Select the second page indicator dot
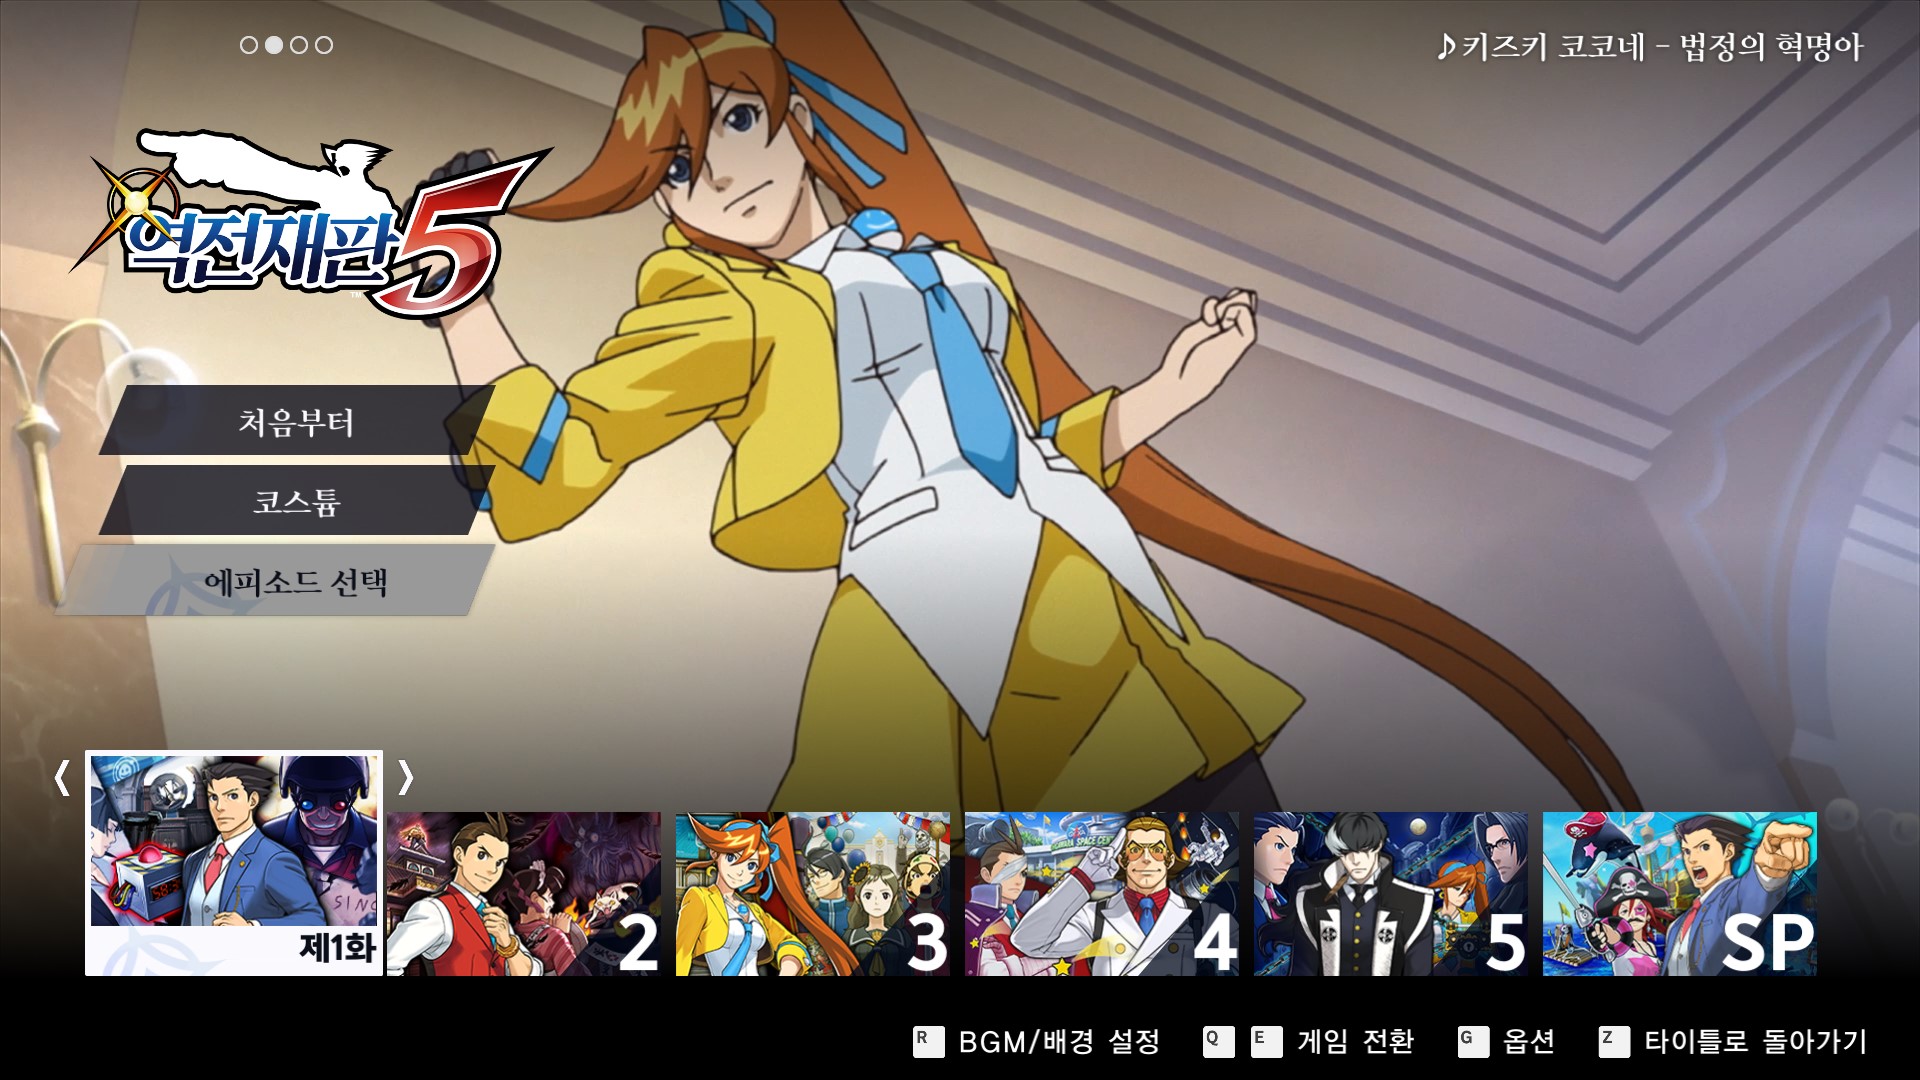Screen dimensions: 1920x1080 [273, 45]
